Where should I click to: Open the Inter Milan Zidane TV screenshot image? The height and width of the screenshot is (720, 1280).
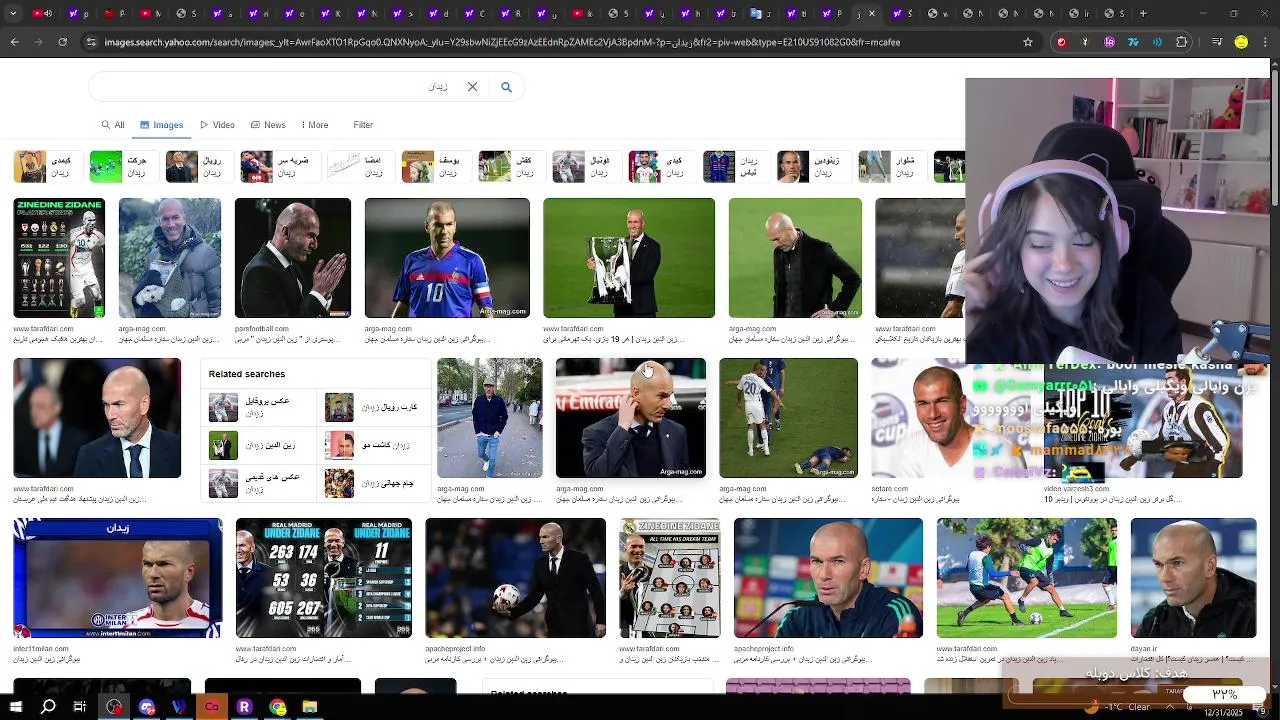[x=118, y=578]
